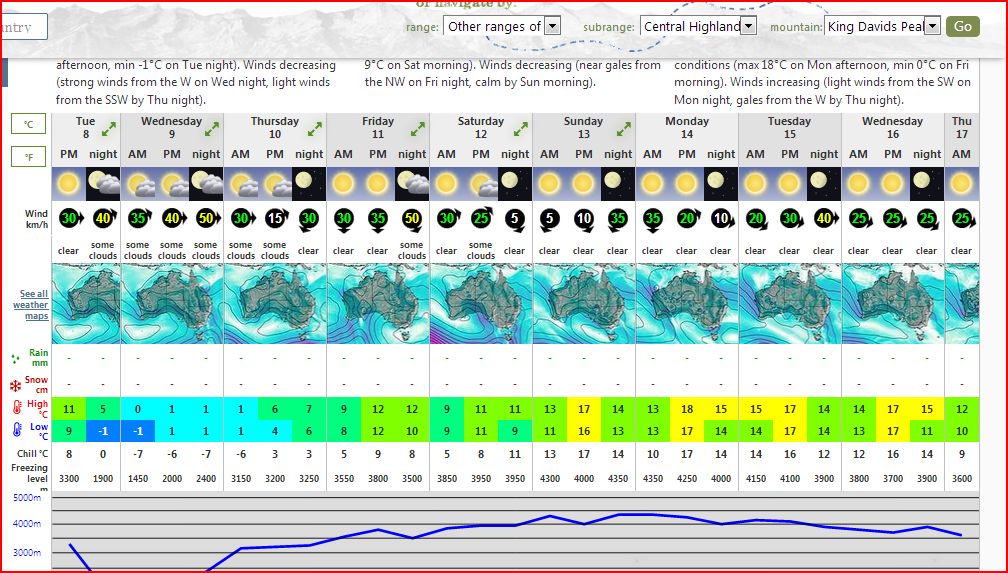Screen dimensions: 1008x573
Task: Click Saturday 12 PM partly cloudy icon
Action: (x=481, y=183)
